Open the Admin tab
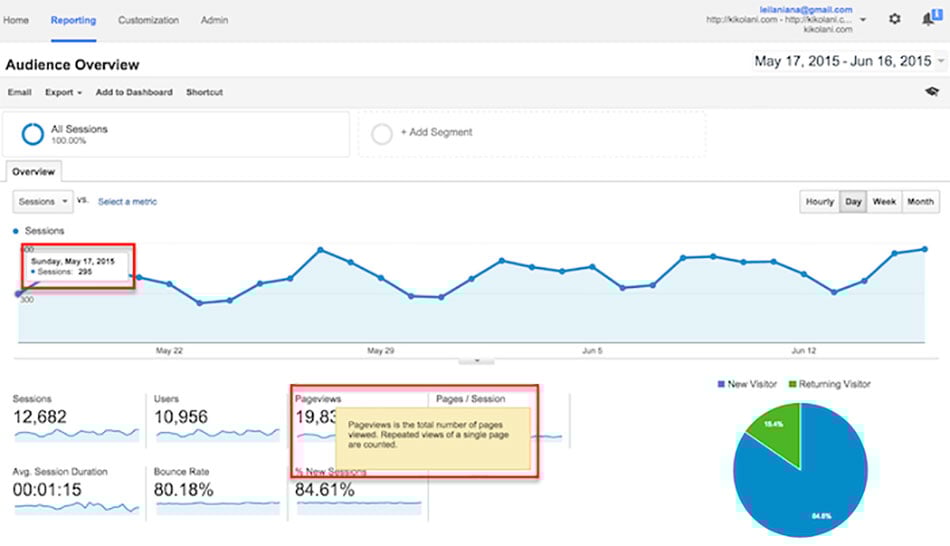 pyautogui.click(x=214, y=20)
